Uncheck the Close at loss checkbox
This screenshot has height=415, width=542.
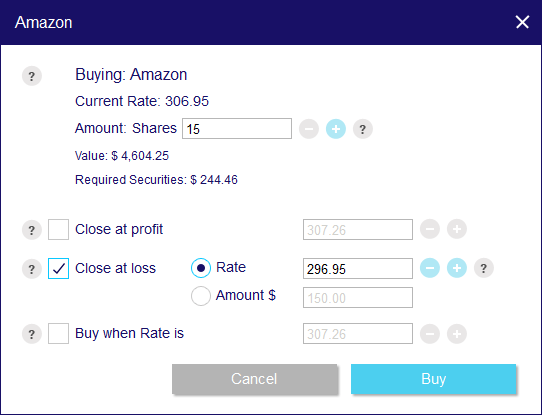point(58,268)
